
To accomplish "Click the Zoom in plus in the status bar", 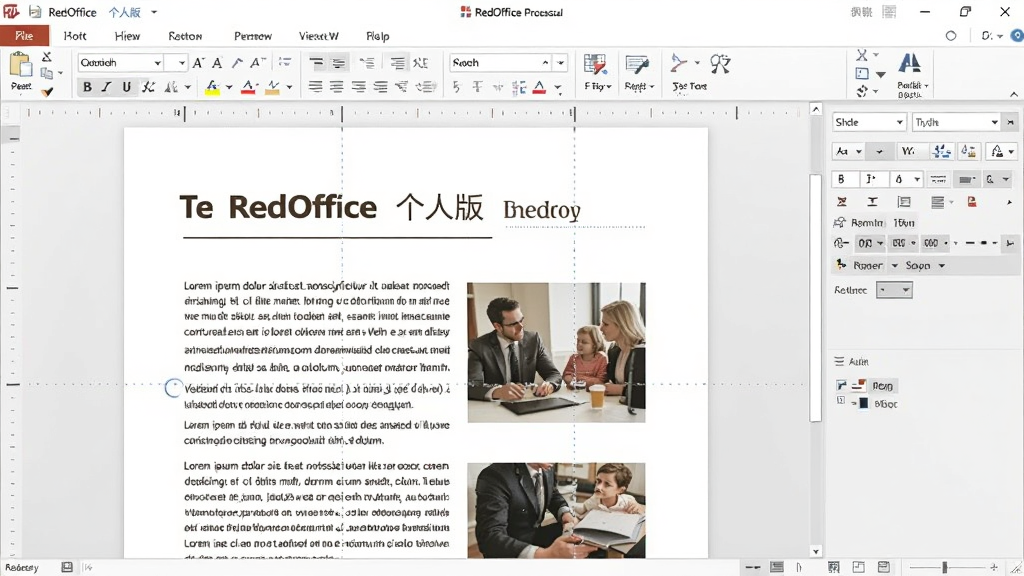I will pyautogui.click(x=994, y=567).
